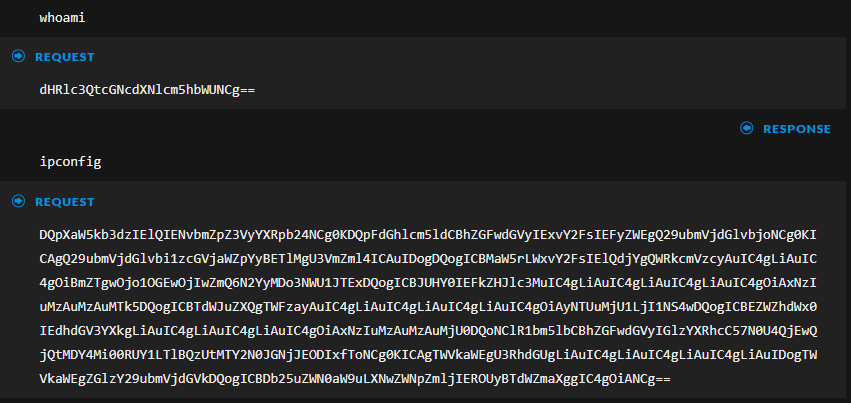Click the arrow icon beside the first REQUEST
Screen dimensions: 851x403
click(x=18, y=57)
